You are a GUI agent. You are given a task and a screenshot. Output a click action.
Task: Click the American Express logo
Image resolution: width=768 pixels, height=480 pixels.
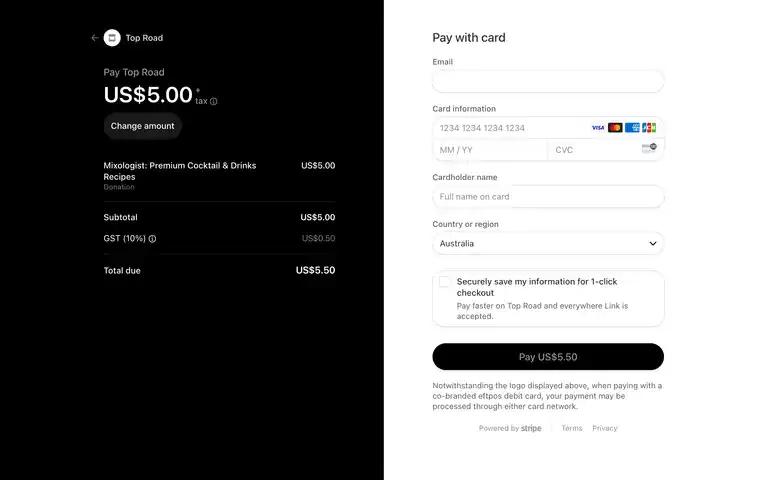coord(632,128)
